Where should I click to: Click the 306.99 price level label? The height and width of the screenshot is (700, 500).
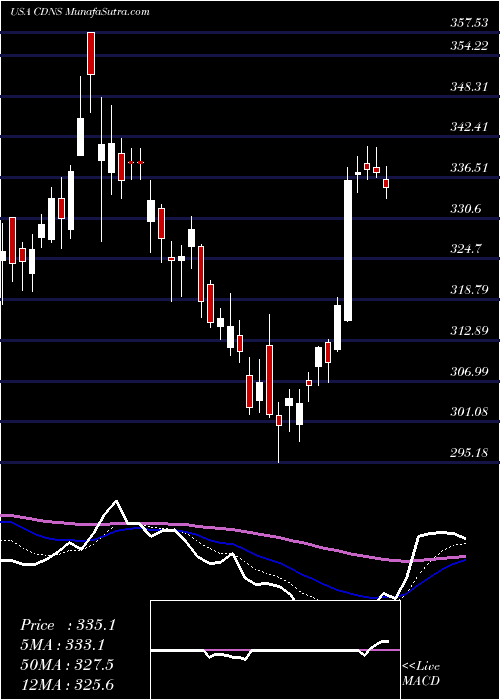point(468,371)
